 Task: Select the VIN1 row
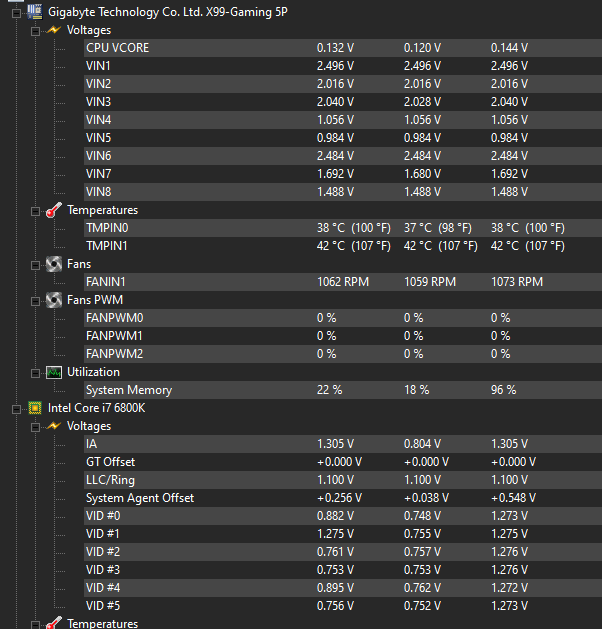click(x=343, y=66)
